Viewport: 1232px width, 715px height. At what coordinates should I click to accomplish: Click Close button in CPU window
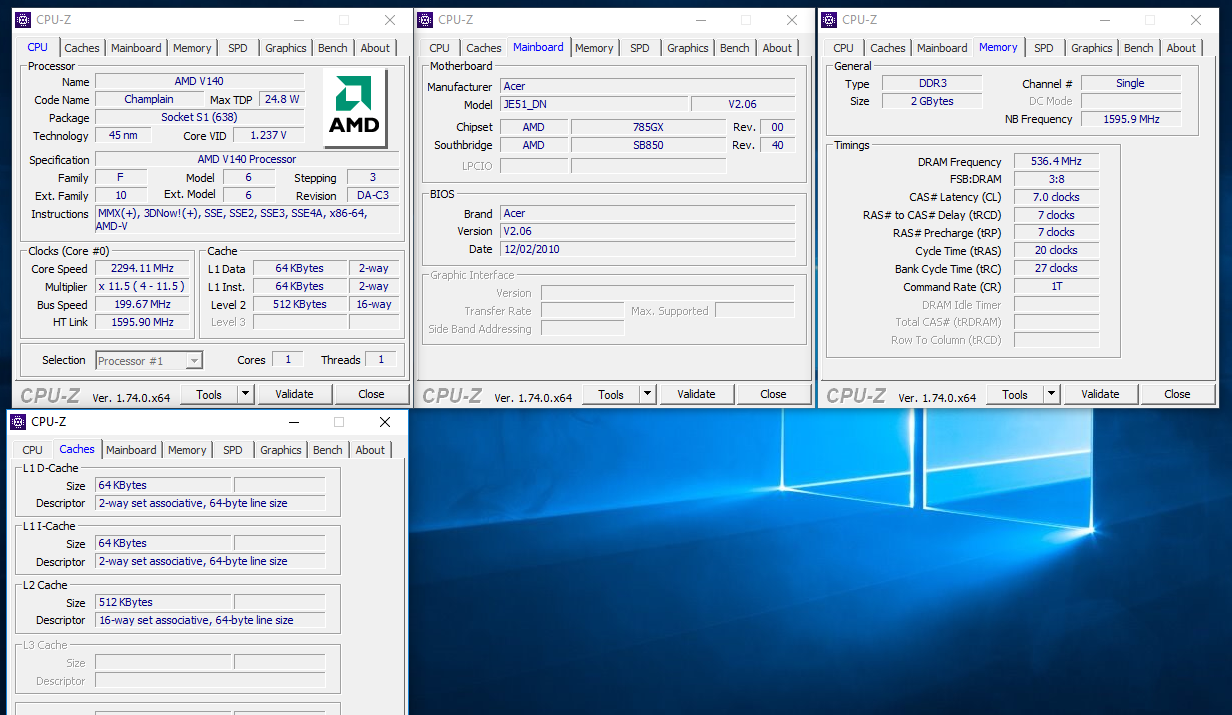pos(371,394)
